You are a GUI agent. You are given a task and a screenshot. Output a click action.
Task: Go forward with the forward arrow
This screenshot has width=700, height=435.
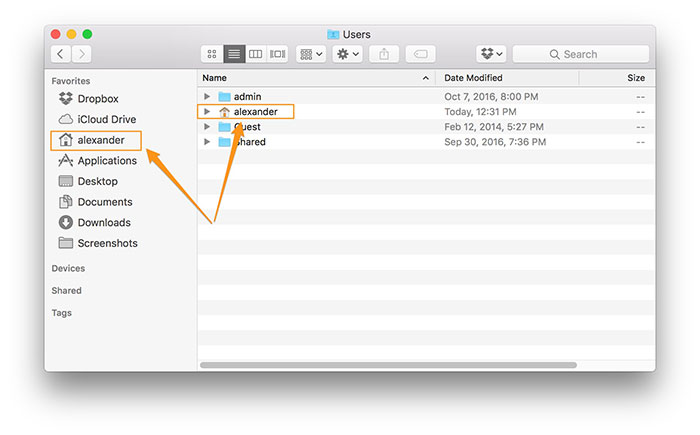tap(81, 54)
